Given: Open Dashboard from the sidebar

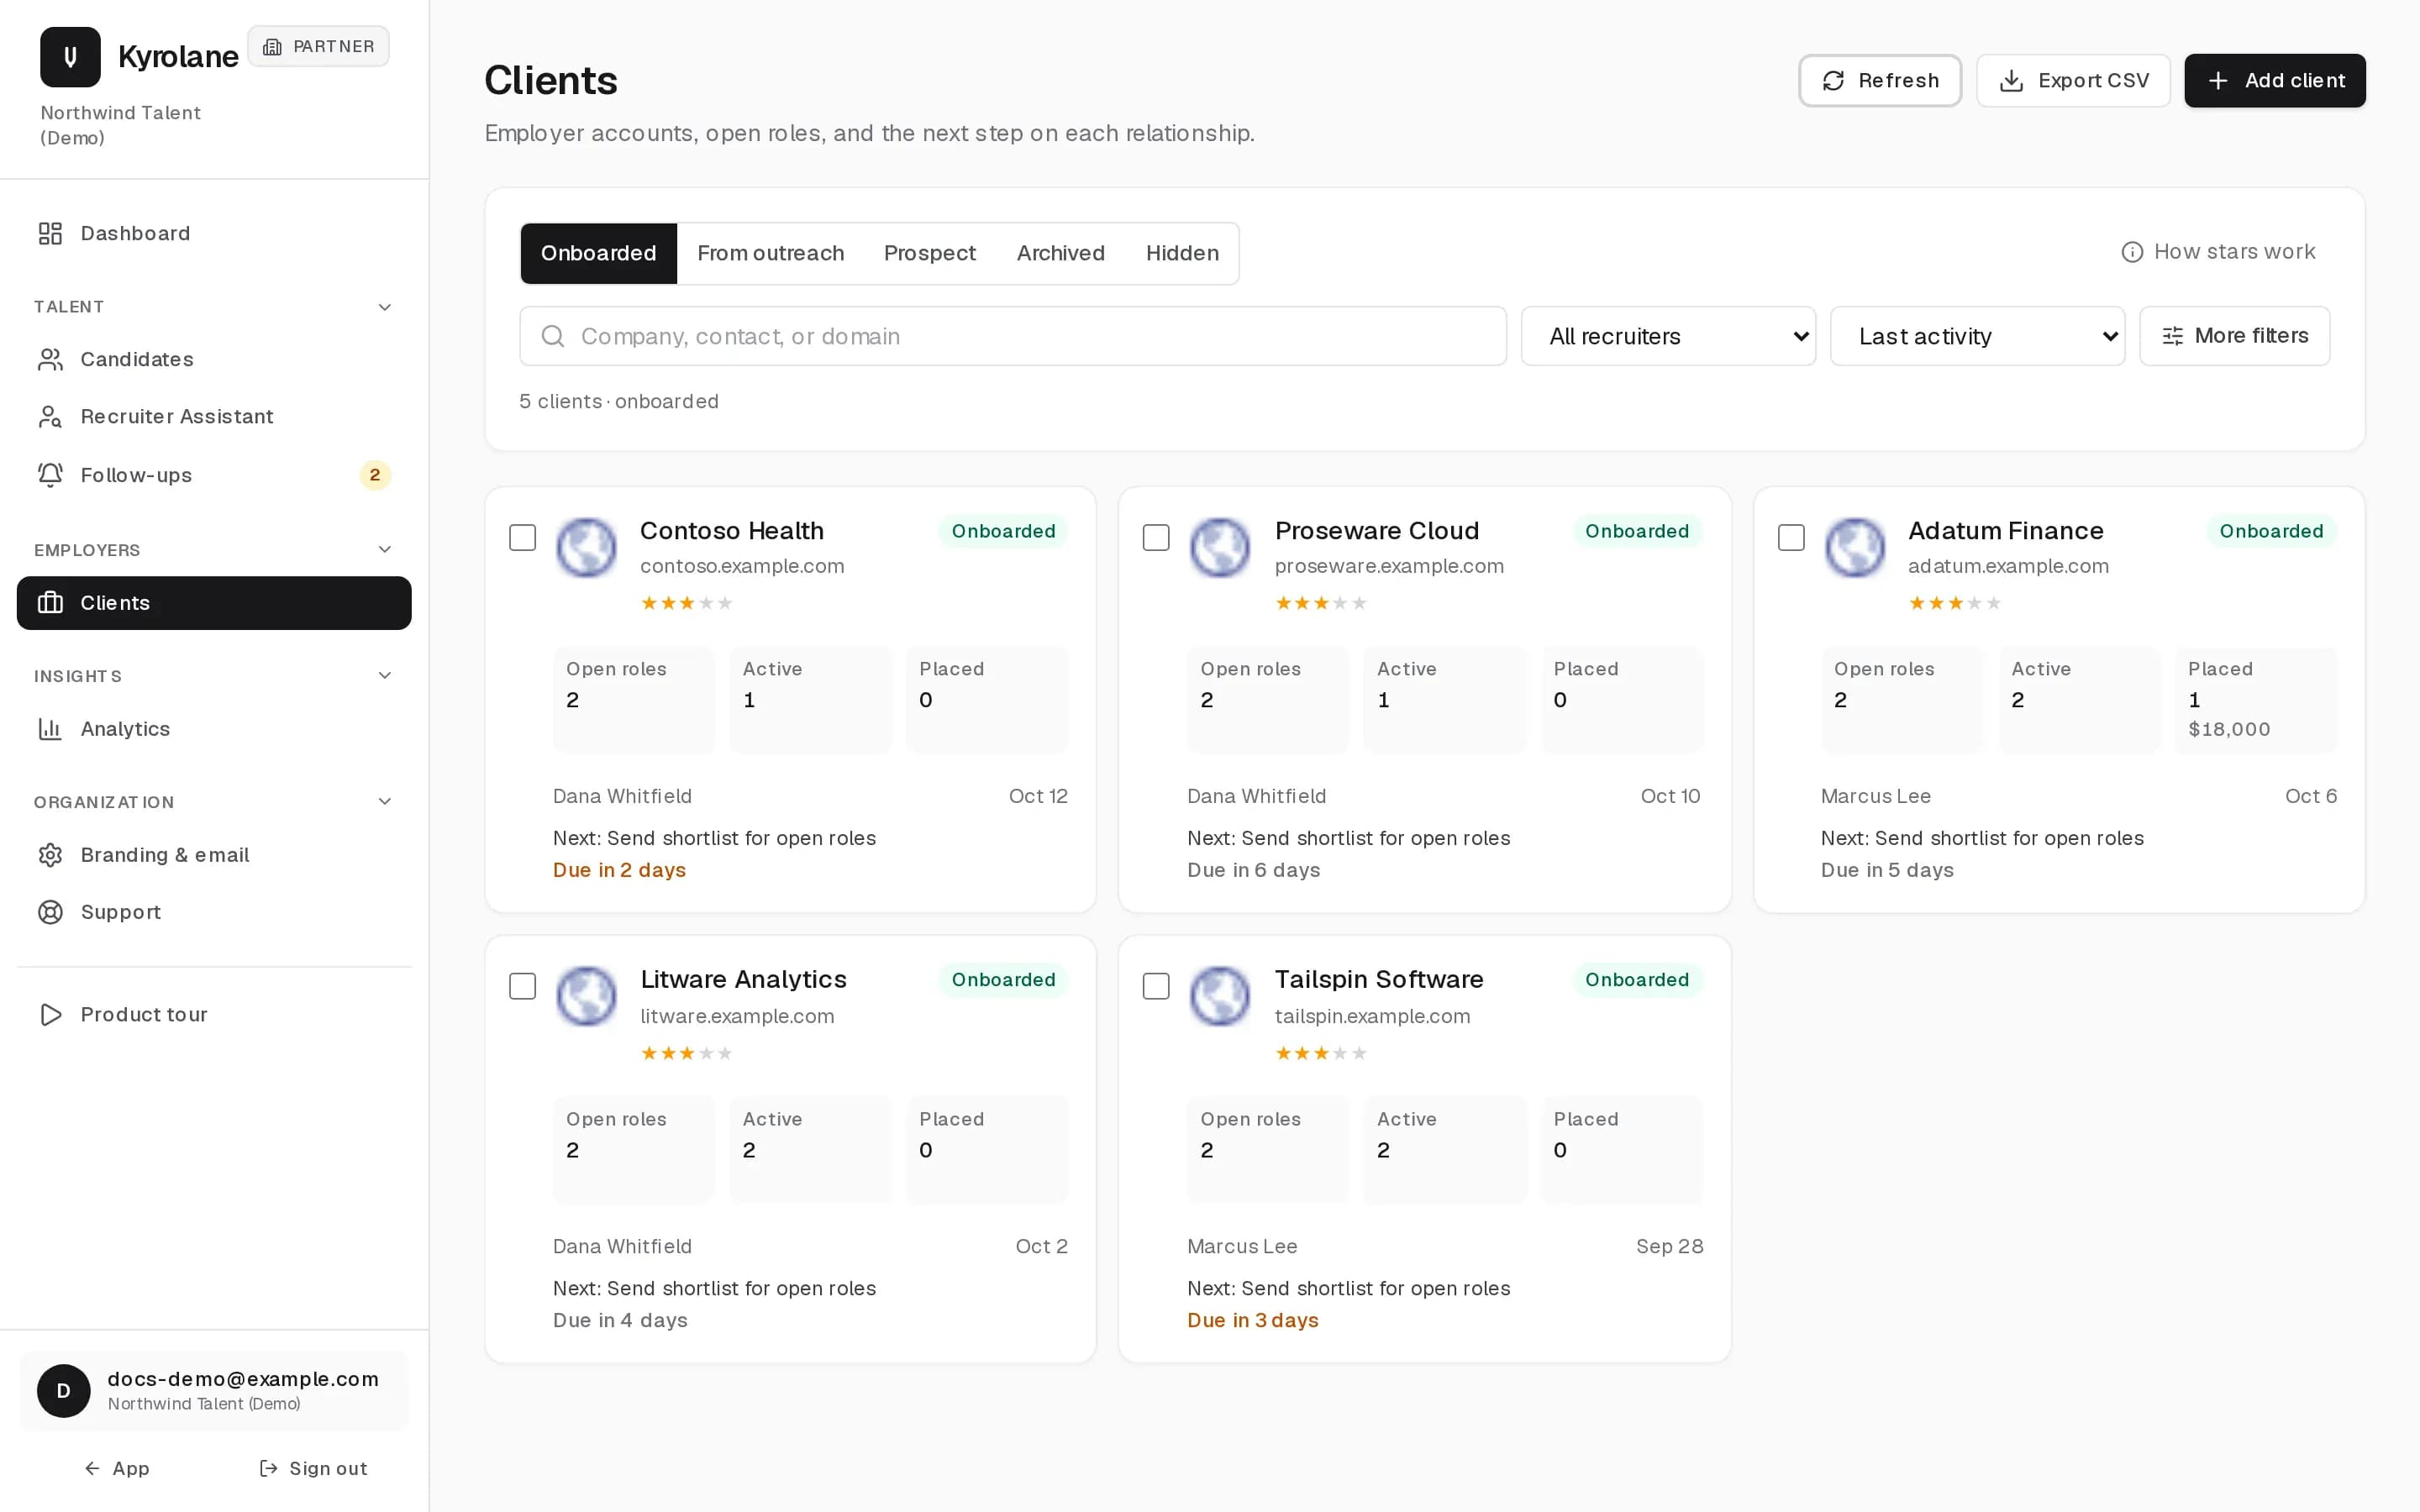Looking at the screenshot, I should [214, 233].
